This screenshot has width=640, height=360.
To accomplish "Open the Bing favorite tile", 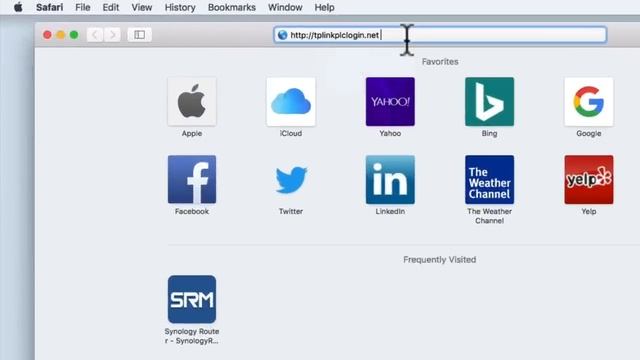I will [489, 102].
